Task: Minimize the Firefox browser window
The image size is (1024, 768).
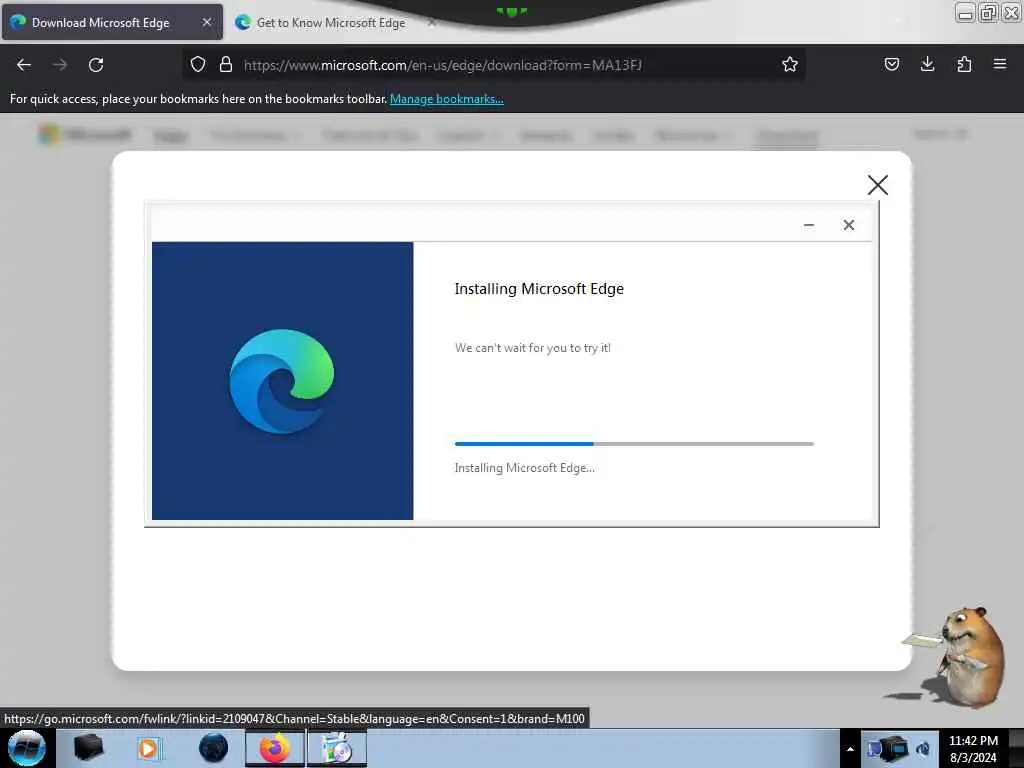Action: pos(965,12)
